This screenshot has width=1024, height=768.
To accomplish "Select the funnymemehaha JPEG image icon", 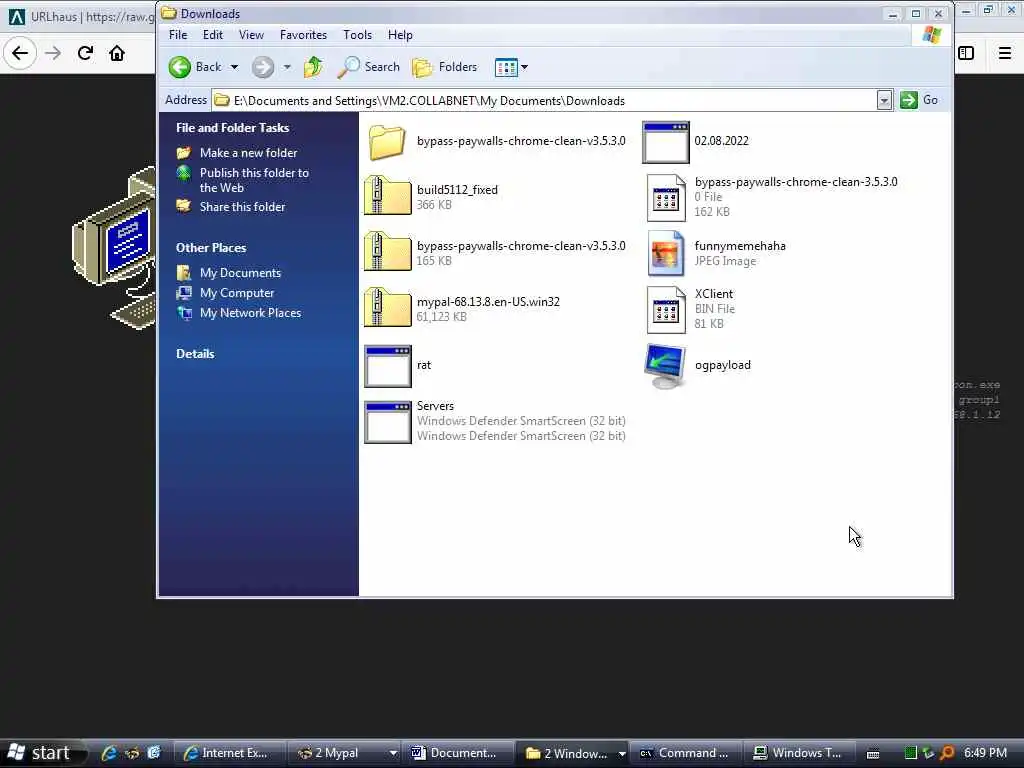I will 666,253.
